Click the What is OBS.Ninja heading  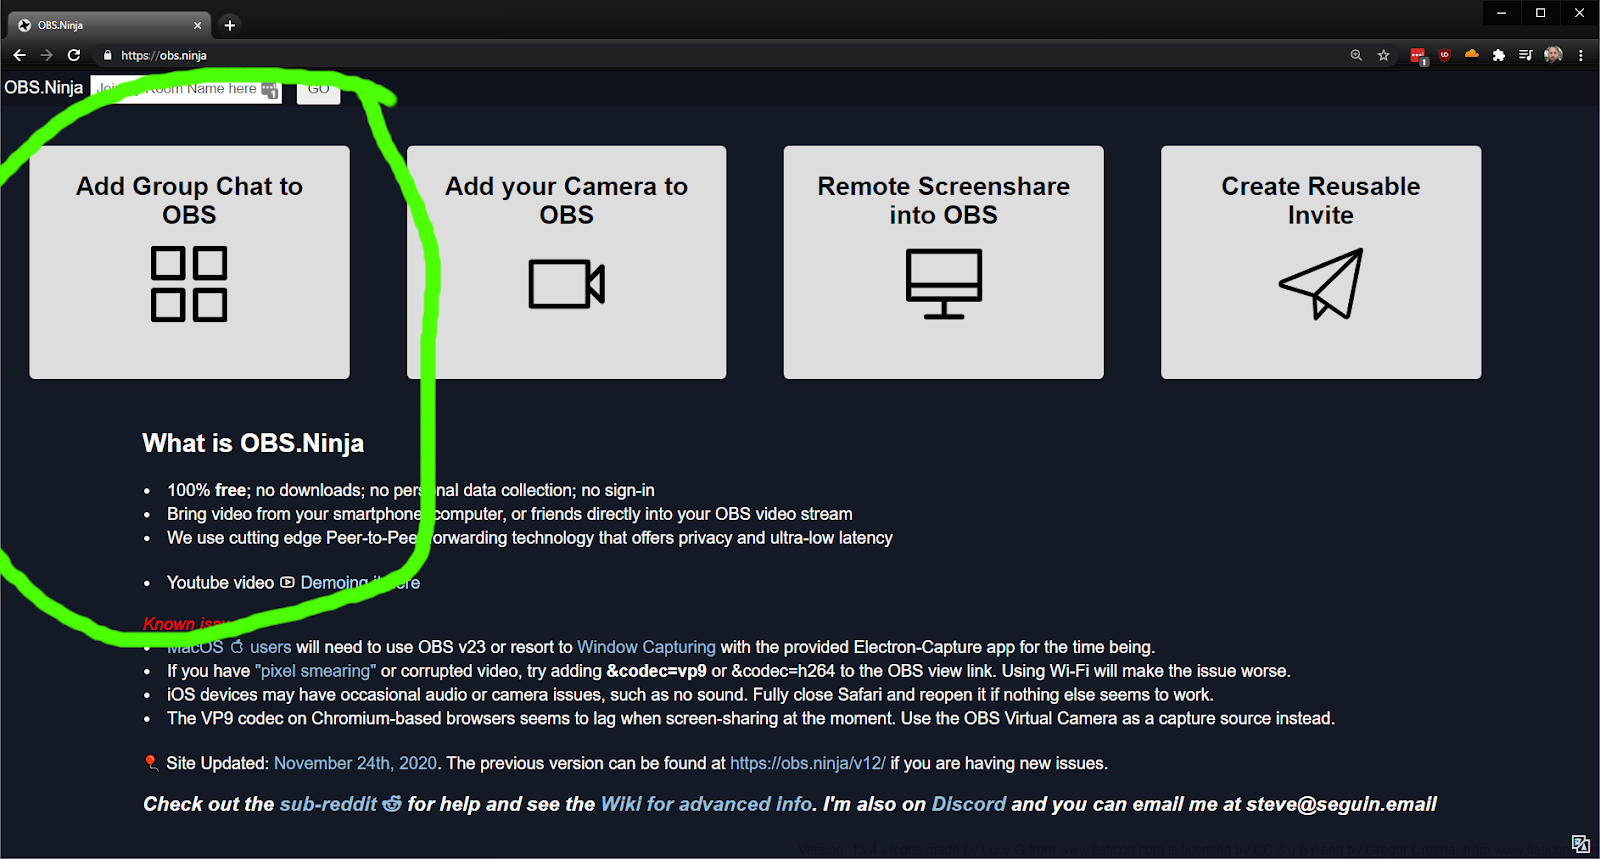coord(253,443)
